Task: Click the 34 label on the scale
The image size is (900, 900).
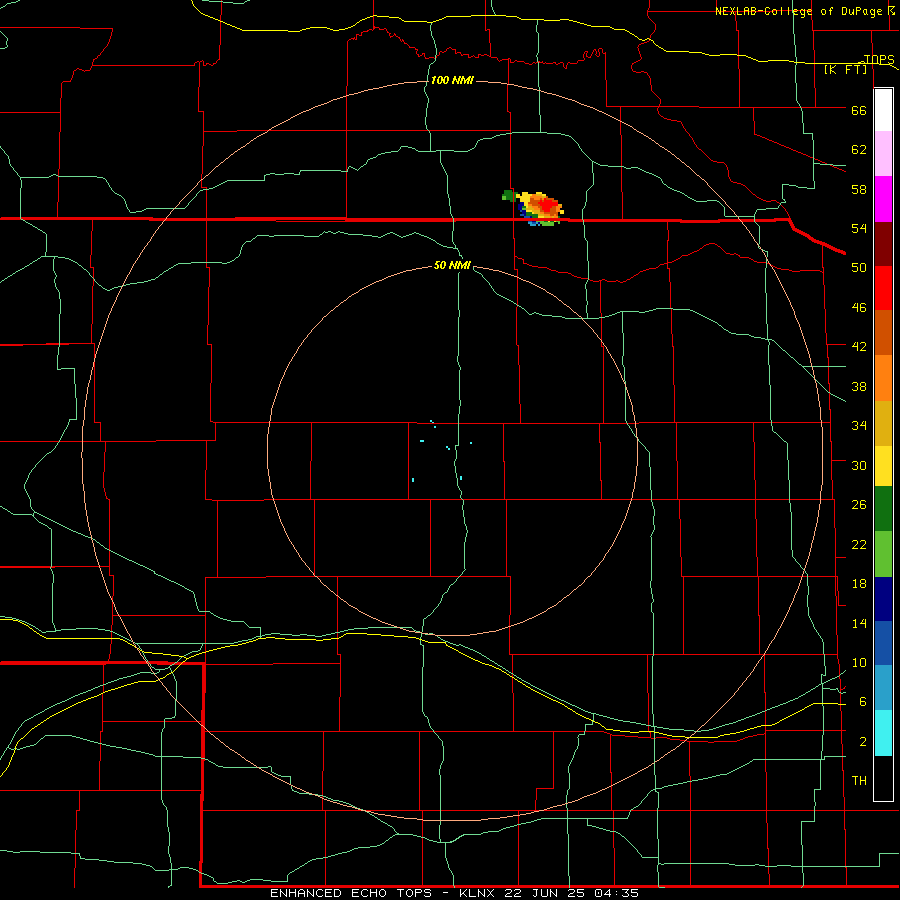Action: 859,426
